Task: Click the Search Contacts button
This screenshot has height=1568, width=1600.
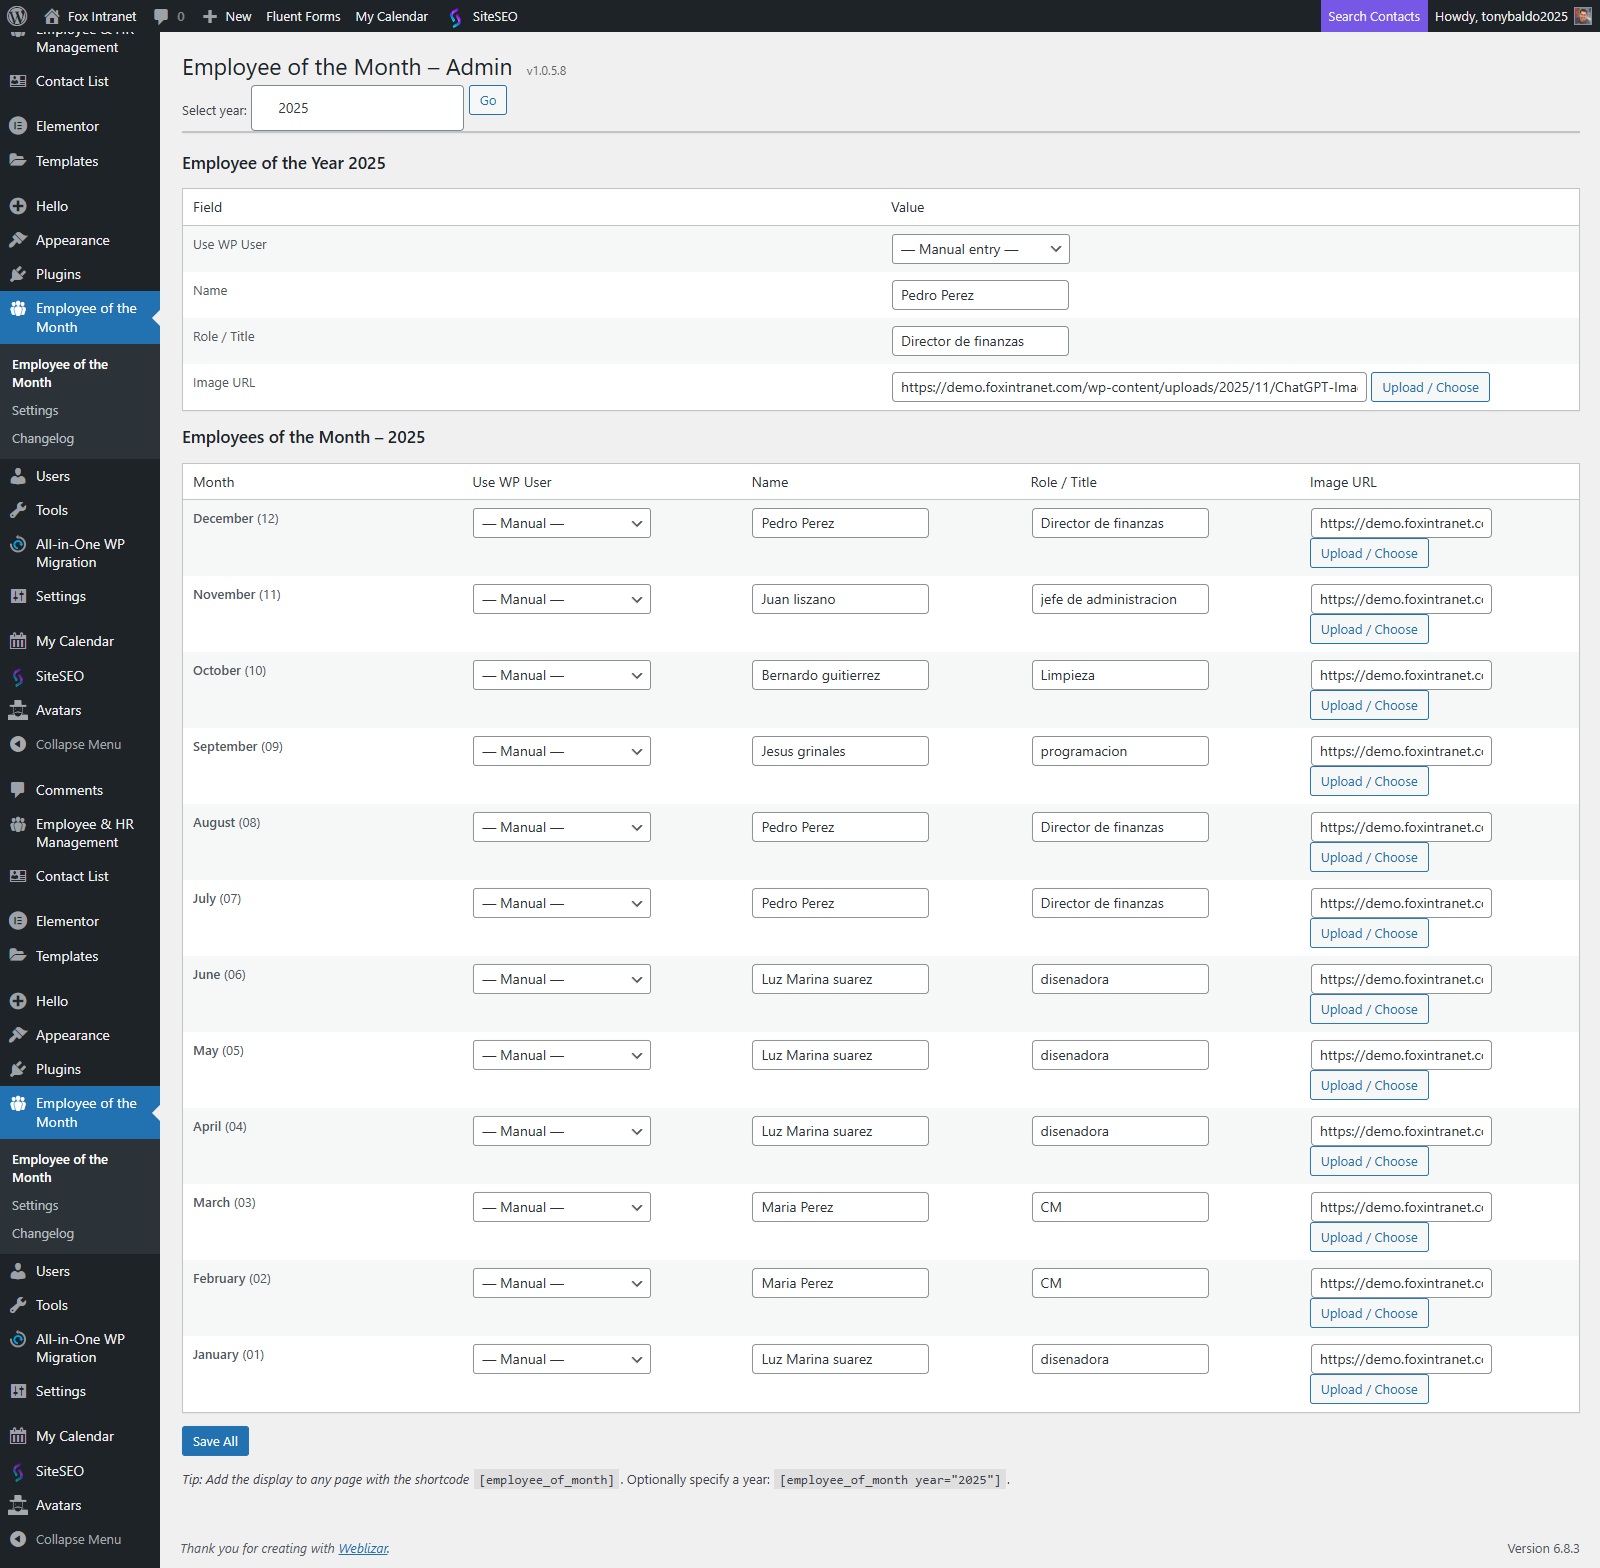Action: [1373, 16]
